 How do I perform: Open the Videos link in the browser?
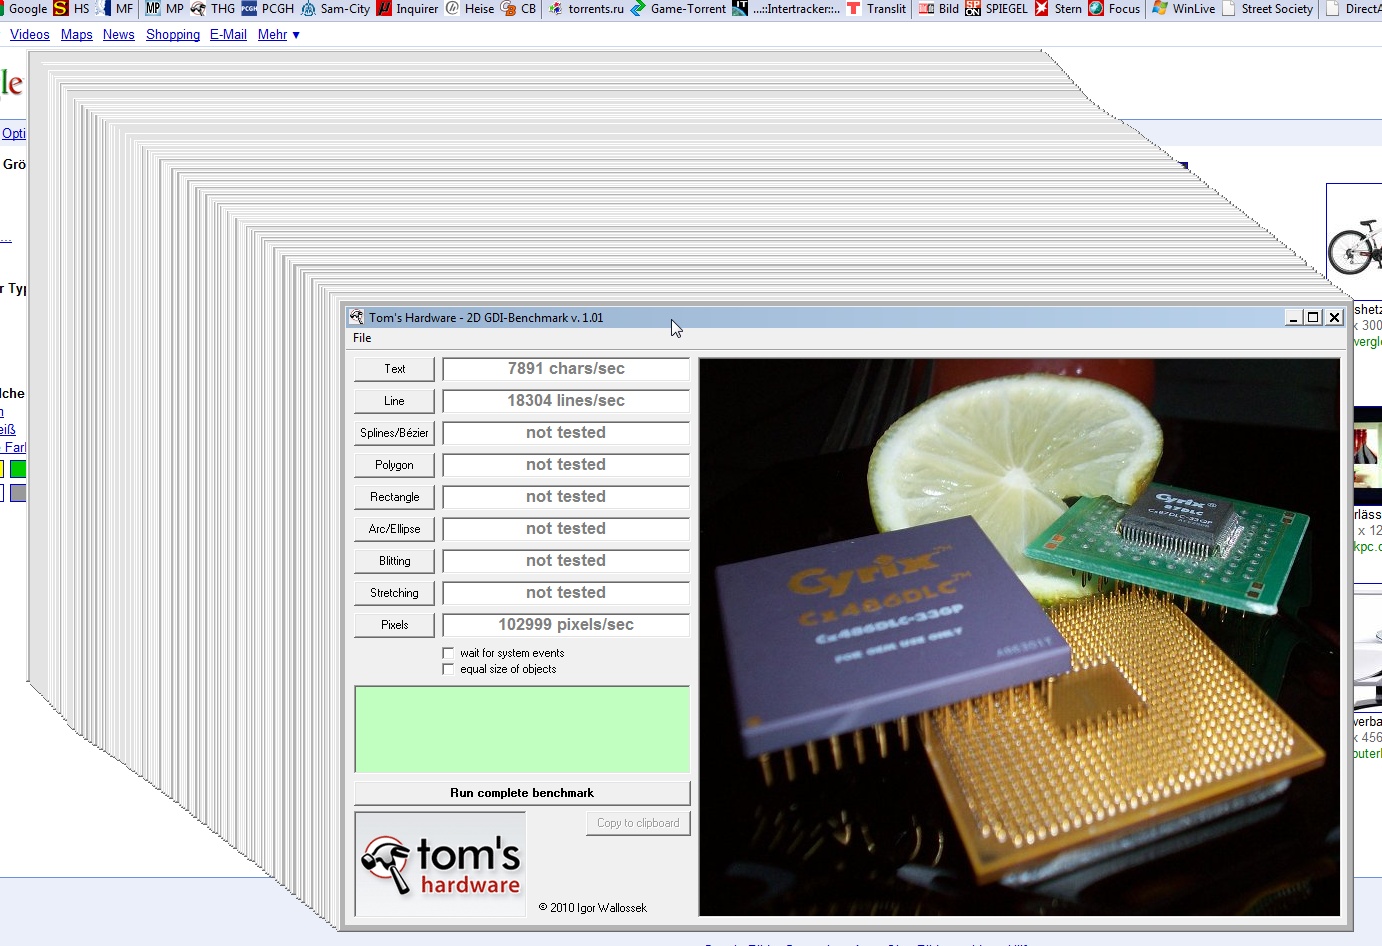pyautogui.click(x=30, y=34)
